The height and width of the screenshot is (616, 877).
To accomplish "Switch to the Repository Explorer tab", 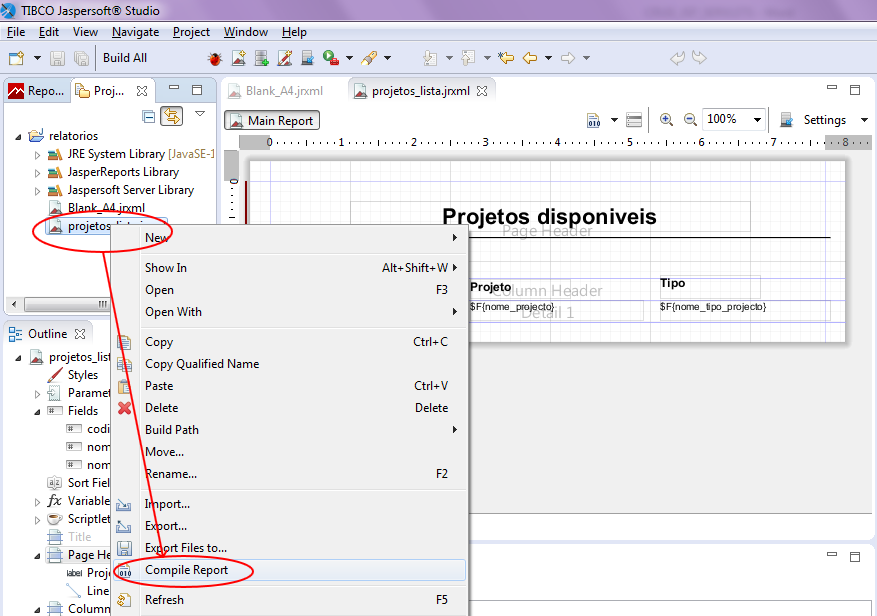I will tap(37, 91).
